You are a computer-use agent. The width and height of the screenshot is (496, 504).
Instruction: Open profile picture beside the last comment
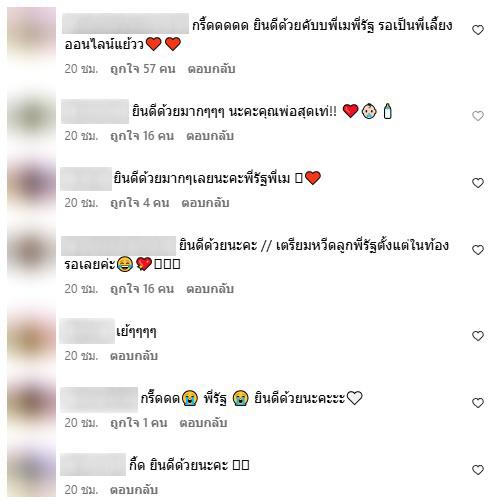[32, 472]
